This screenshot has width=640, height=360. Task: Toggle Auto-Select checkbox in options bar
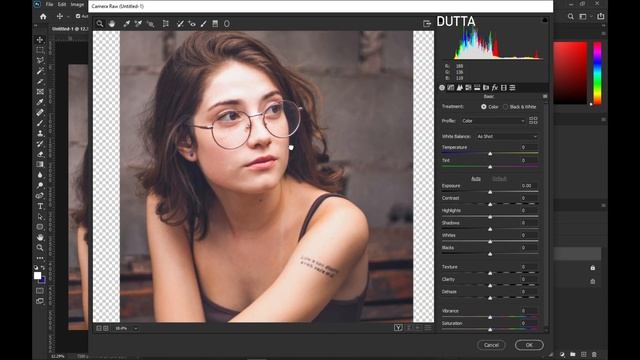78,16
